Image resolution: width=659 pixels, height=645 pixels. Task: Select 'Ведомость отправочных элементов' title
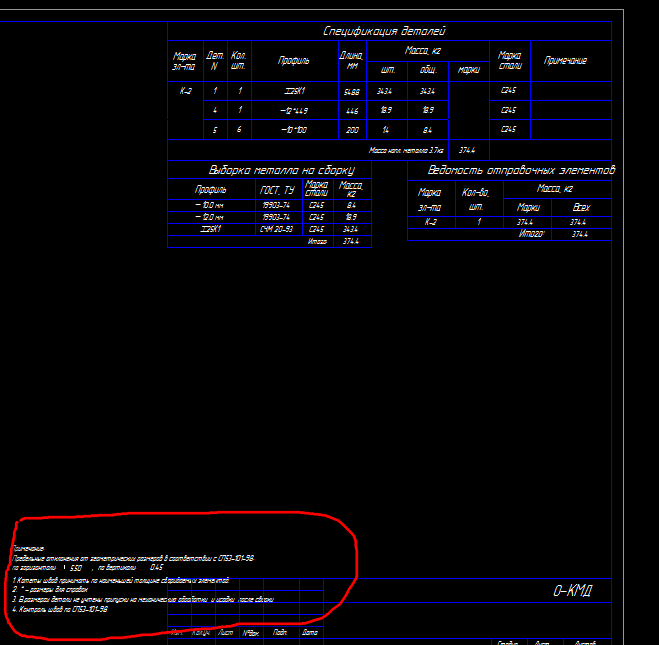[521, 170]
